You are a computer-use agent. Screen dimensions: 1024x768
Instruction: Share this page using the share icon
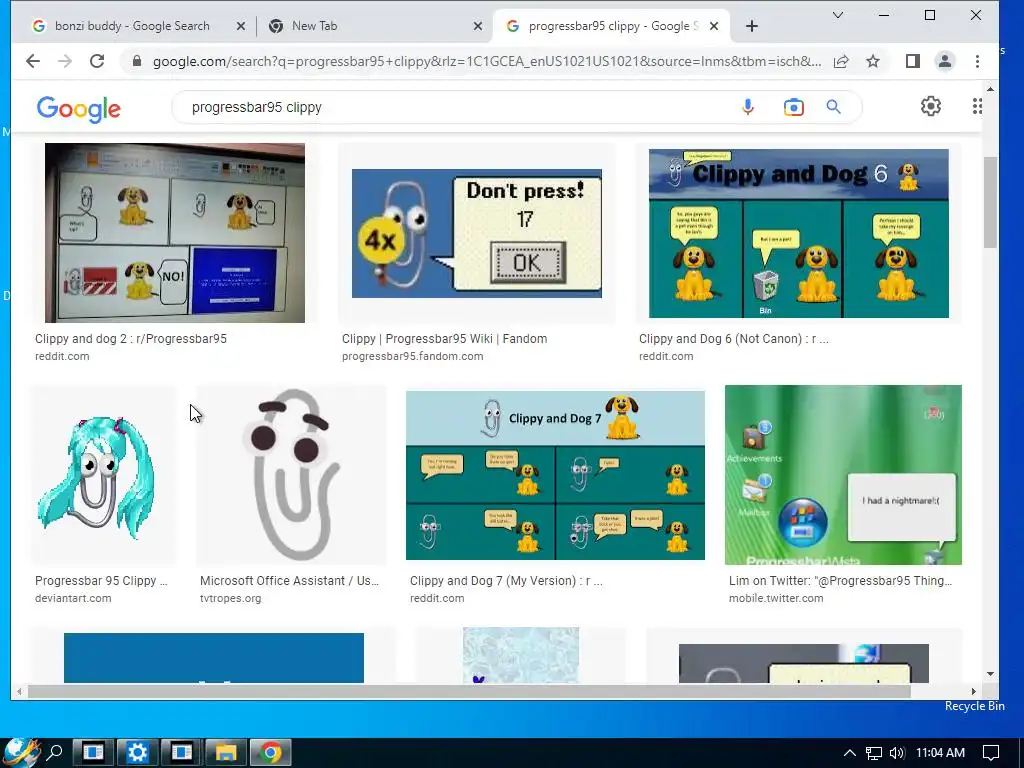[x=841, y=61]
